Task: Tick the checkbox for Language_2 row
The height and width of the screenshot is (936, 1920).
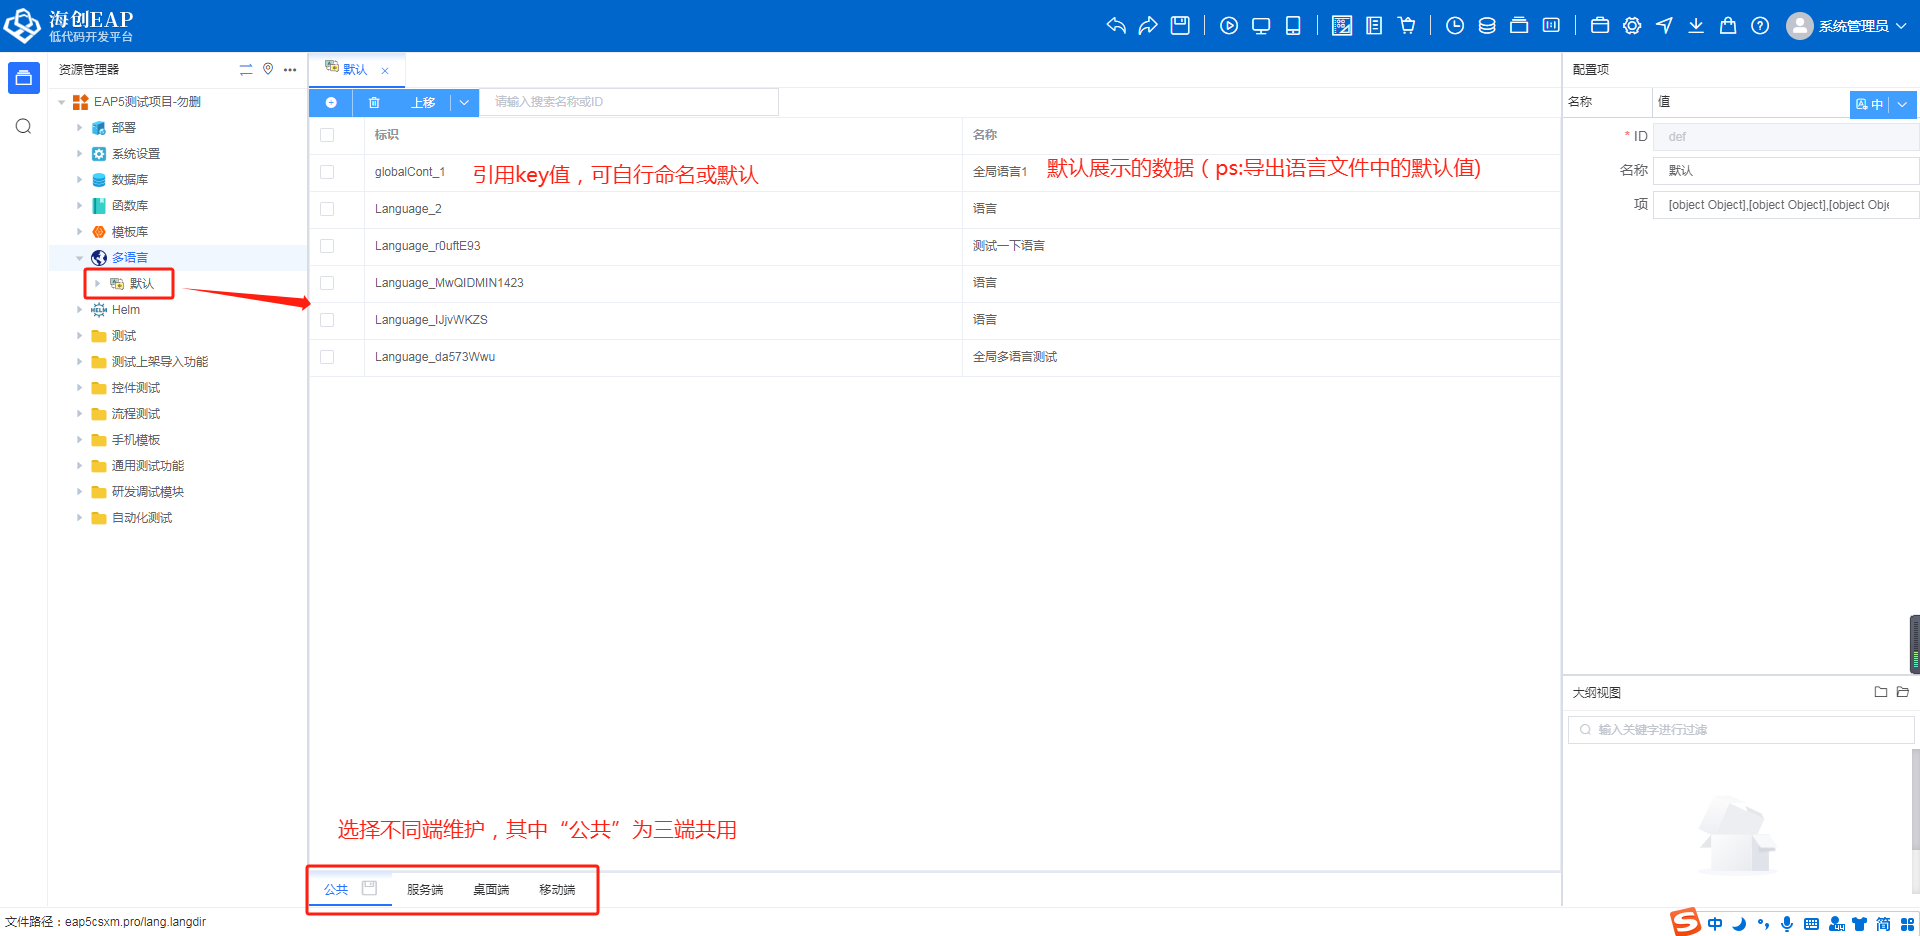Action: coord(327,209)
